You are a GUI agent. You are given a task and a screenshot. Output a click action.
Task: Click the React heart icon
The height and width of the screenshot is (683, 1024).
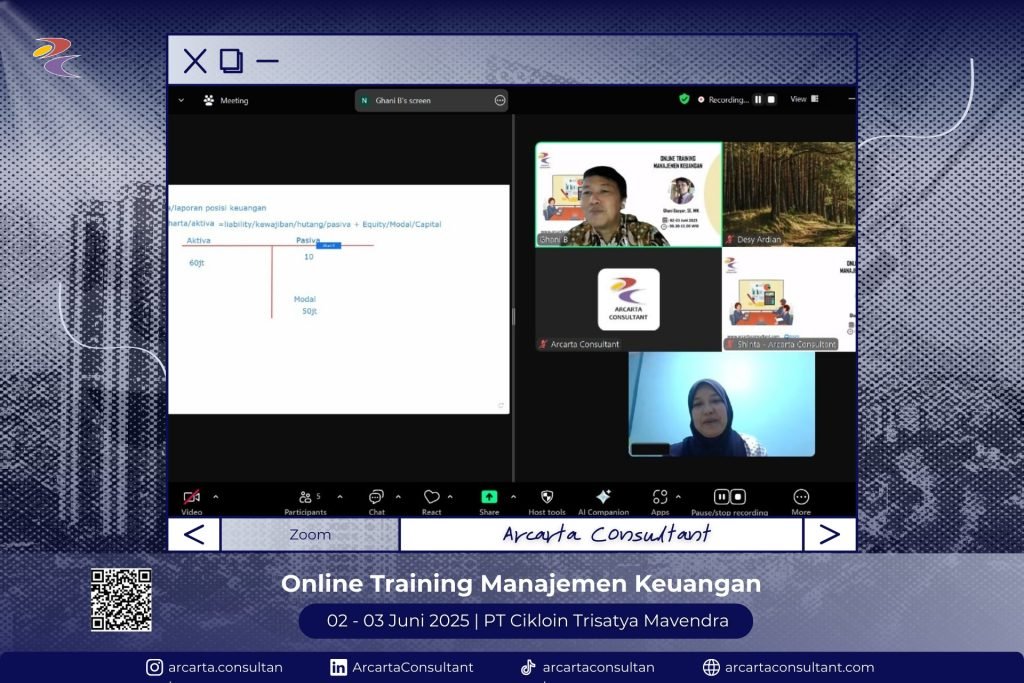click(x=431, y=497)
